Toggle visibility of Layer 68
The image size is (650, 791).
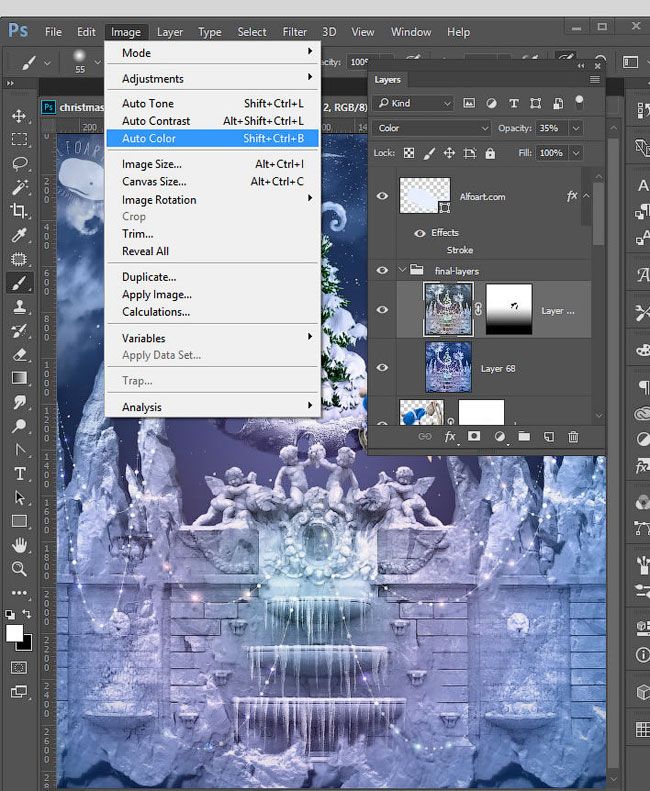click(x=382, y=368)
